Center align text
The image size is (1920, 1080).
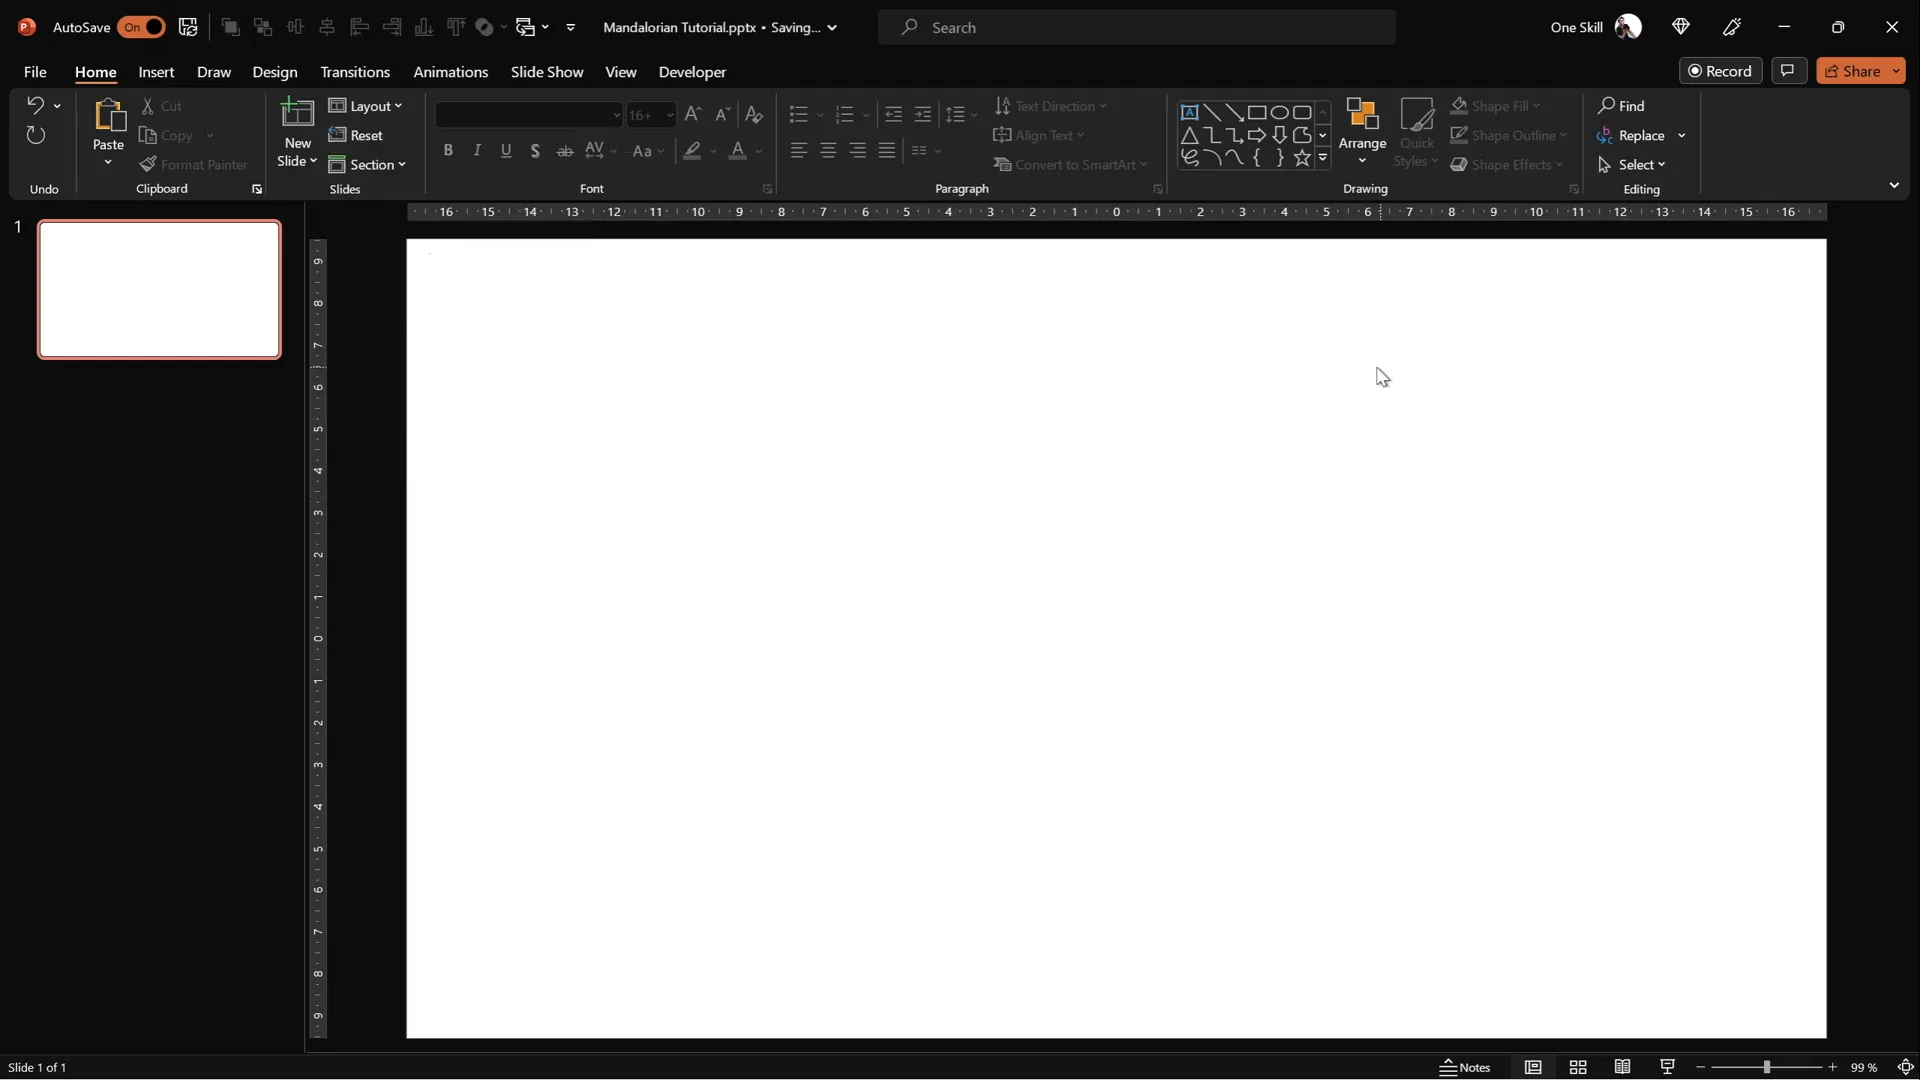pyautogui.click(x=828, y=150)
